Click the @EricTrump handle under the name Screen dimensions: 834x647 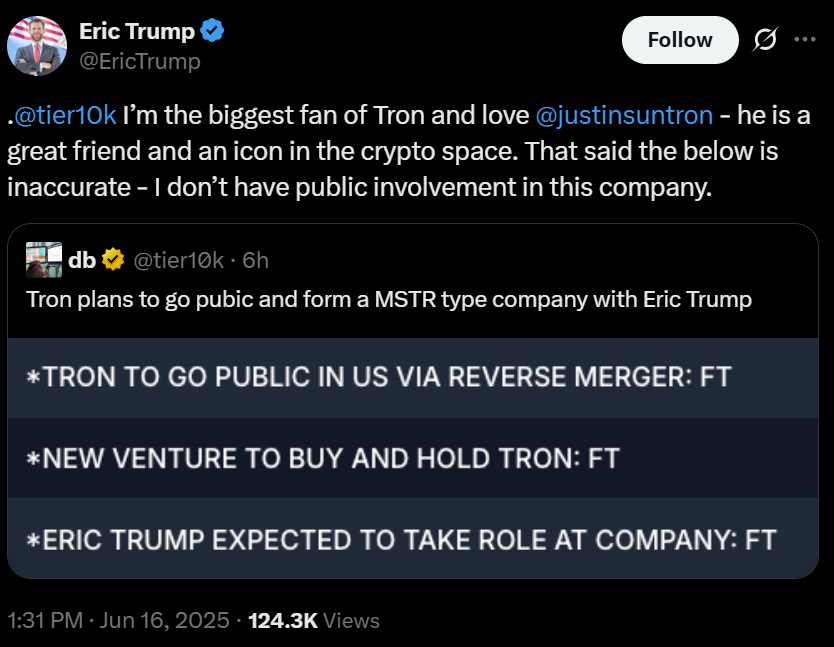140,61
